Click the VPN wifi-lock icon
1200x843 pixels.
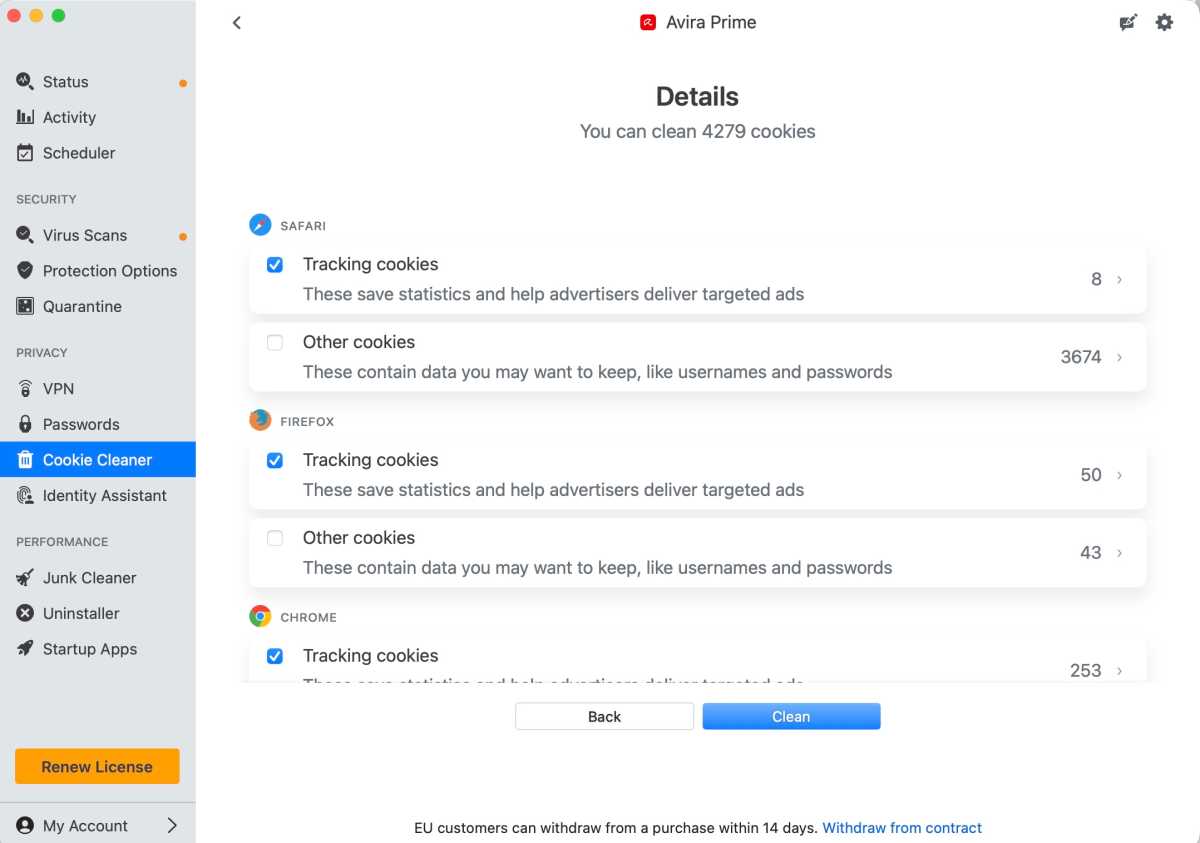(25, 388)
